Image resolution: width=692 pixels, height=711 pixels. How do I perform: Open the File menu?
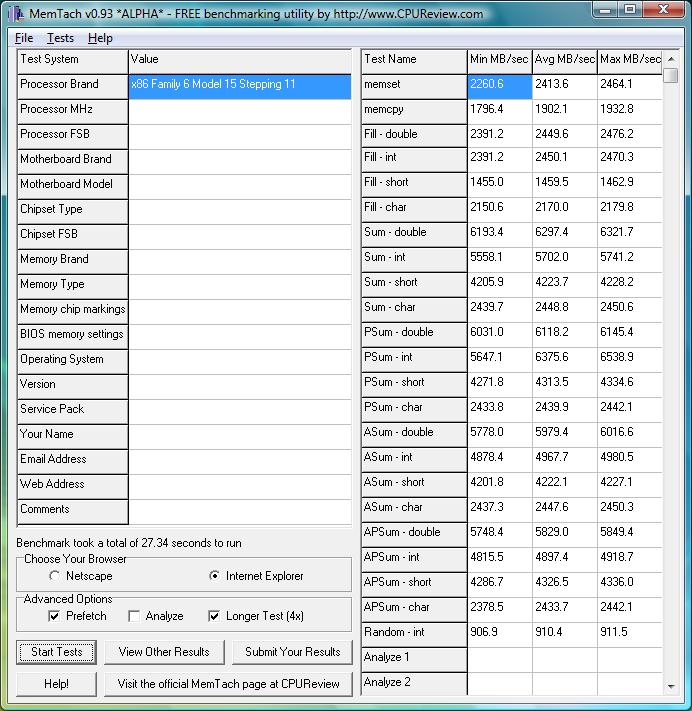(x=24, y=38)
